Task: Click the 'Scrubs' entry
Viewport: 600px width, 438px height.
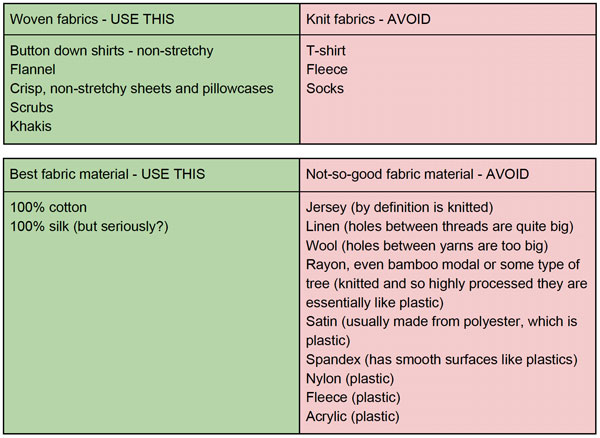Action: click(x=31, y=107)
